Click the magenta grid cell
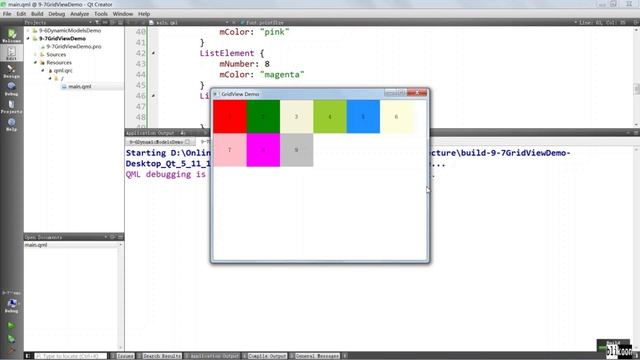Screen dimensions: 640x360 tap(263, 150)
